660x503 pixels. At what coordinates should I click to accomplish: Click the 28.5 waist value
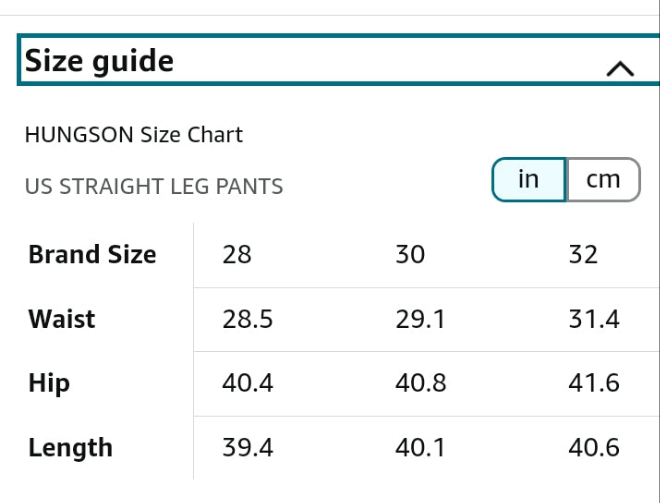click(248, 320)
